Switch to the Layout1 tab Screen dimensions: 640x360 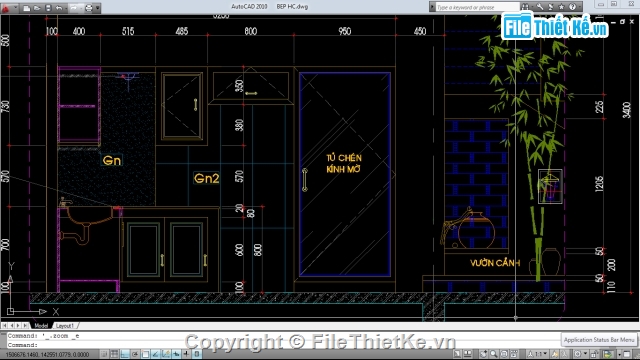tap(65, 326)
